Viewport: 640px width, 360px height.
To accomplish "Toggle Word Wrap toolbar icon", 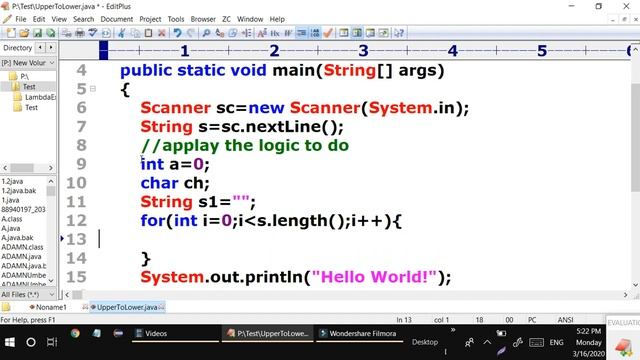I will click(x=288, y=33).
